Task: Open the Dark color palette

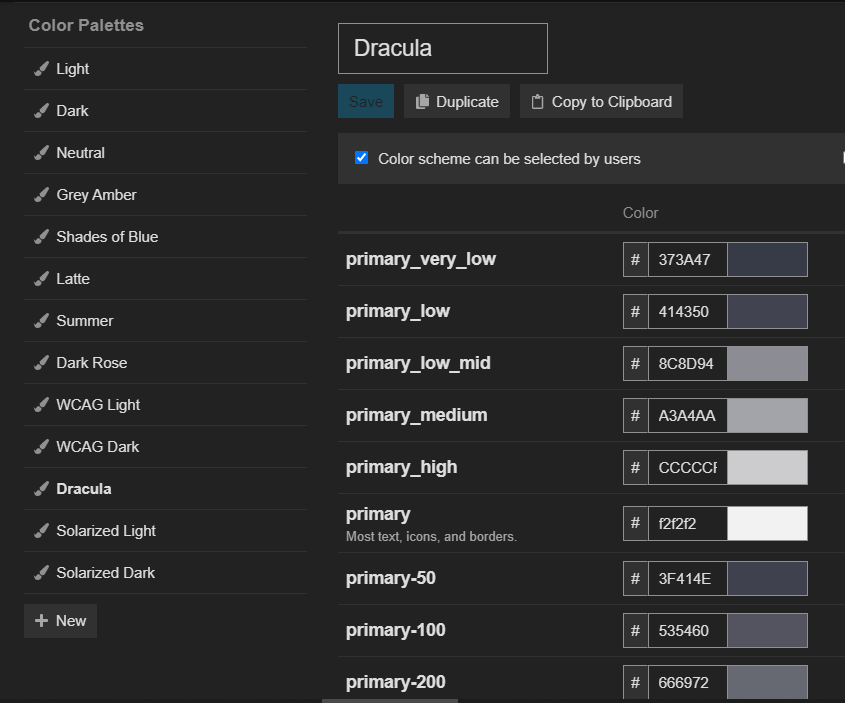Action: tap(165, 110)
